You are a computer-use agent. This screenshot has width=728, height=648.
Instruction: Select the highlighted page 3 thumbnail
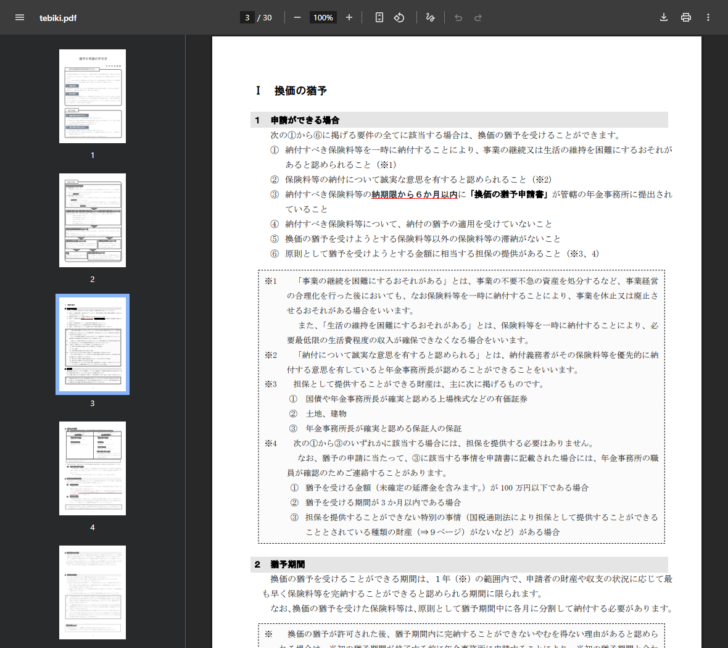[92, 344]
